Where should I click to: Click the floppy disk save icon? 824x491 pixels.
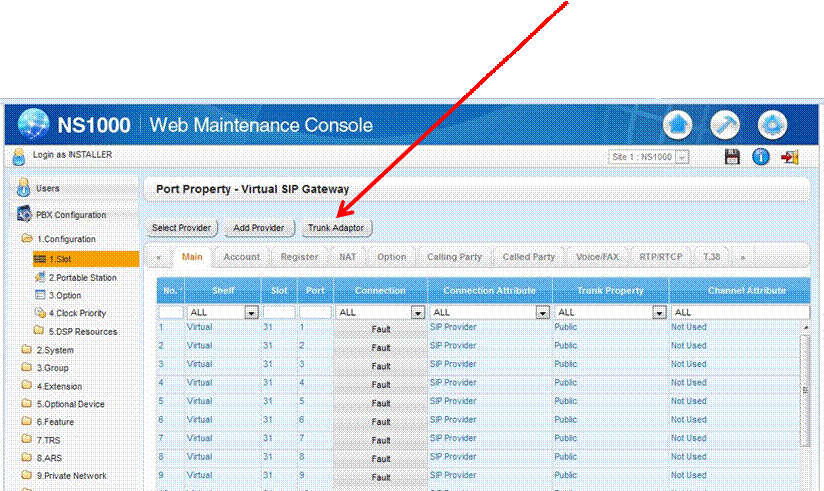[732, 157]
